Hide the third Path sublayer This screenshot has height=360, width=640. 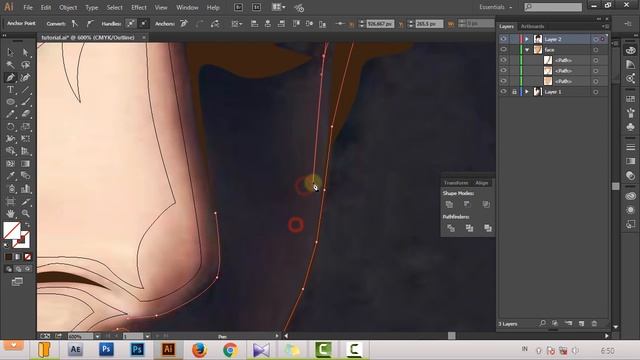point(503,81)
